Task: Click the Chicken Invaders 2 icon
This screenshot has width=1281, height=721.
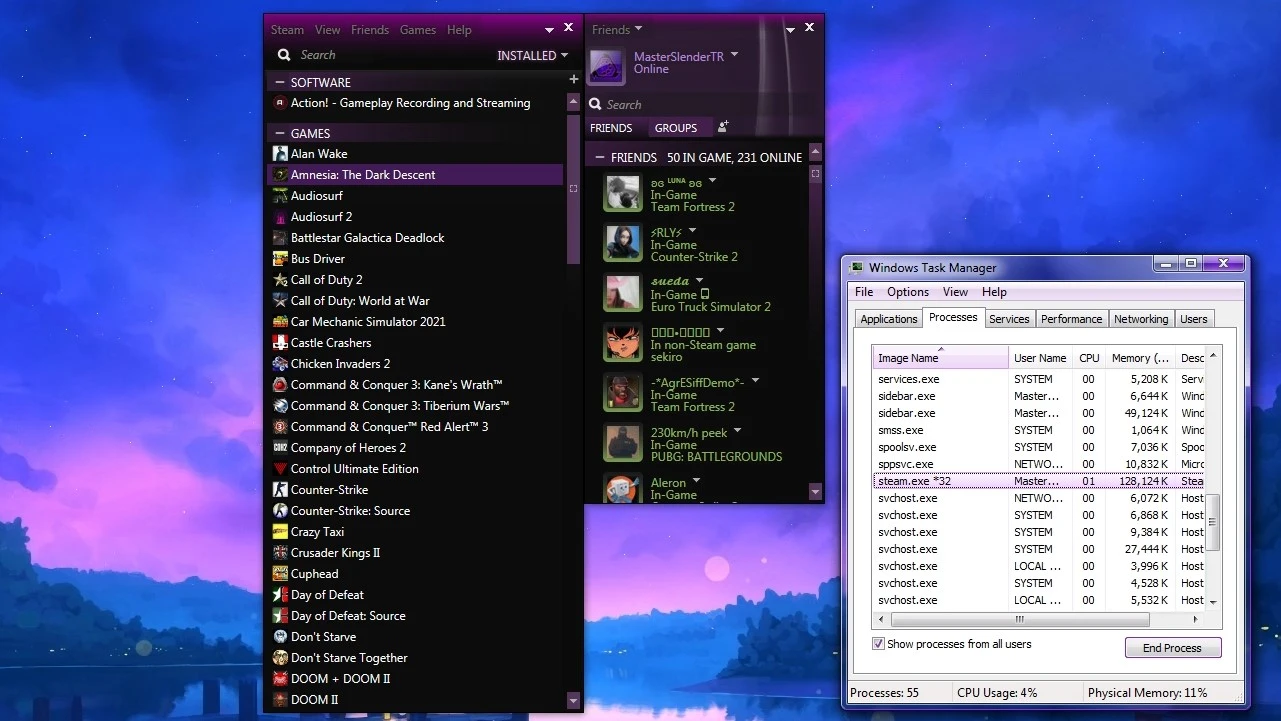Action: [280, 364]
